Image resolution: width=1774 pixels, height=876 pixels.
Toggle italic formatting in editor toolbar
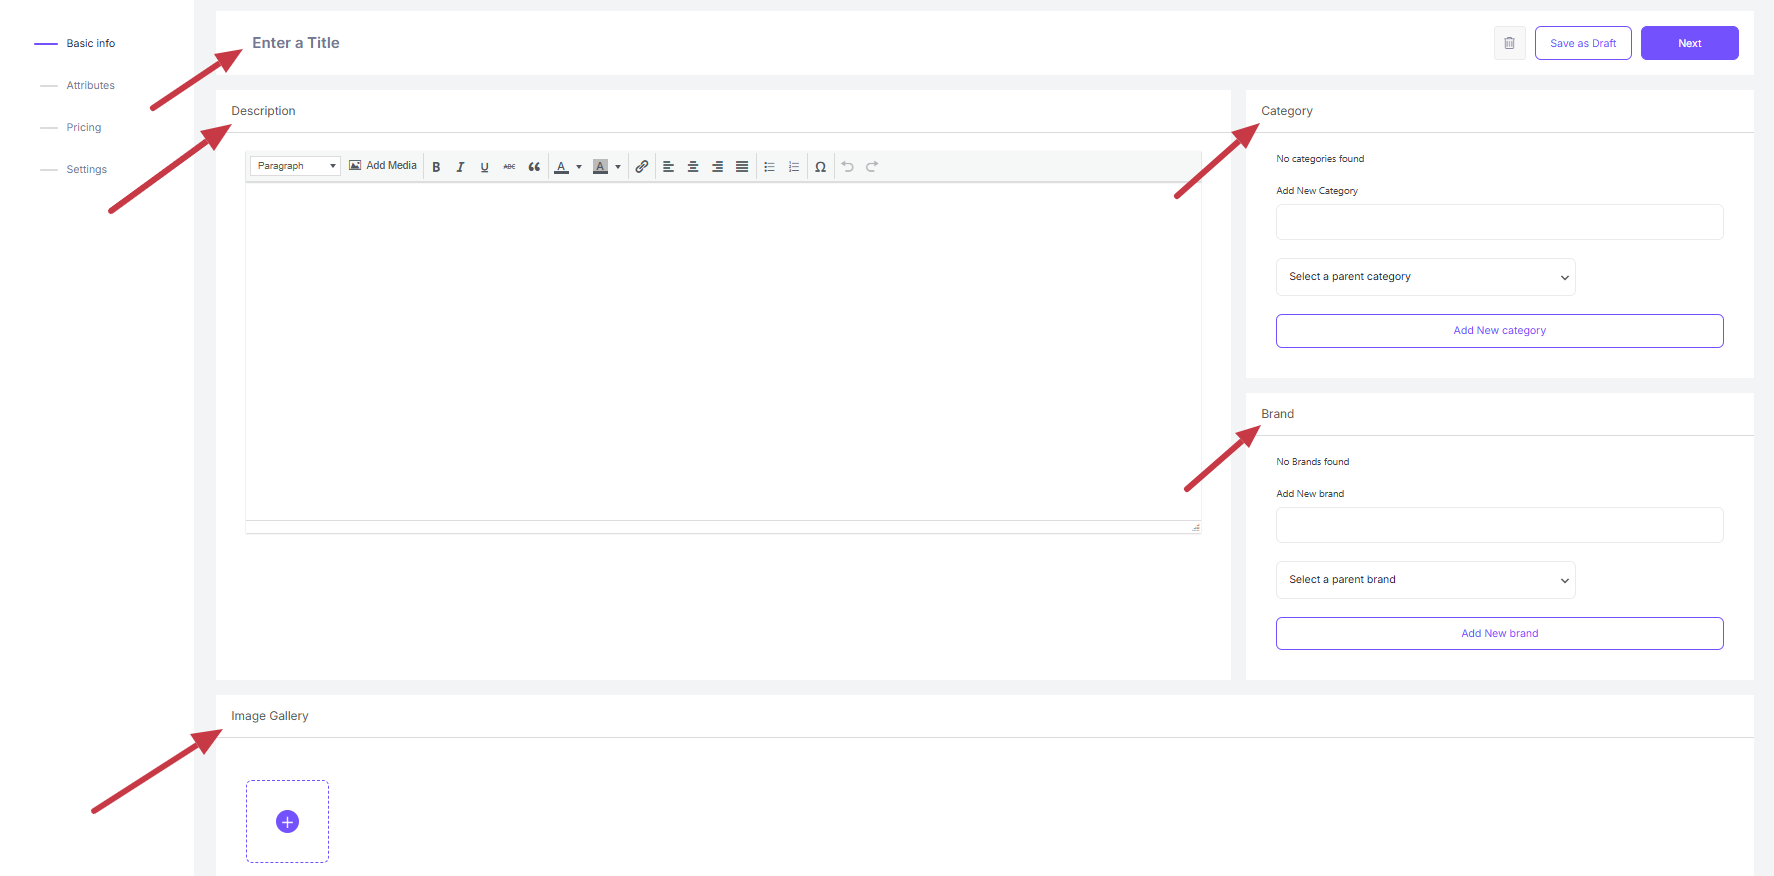point(460,167)
